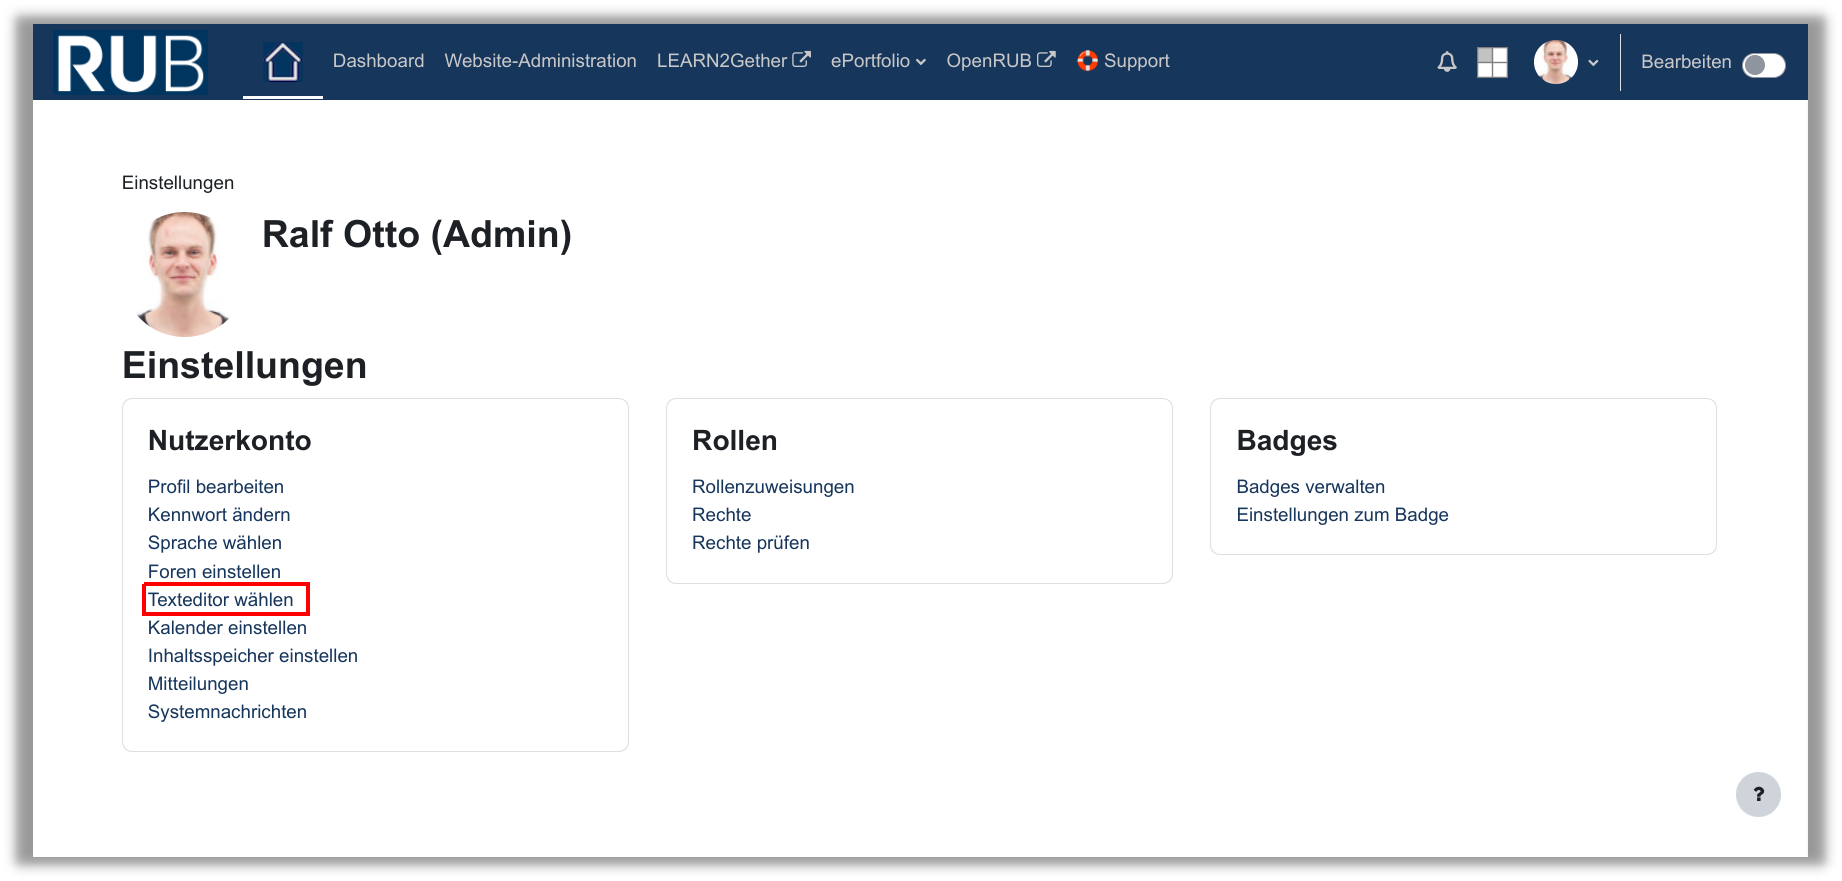Viewport: 1842px width, 881px height.
Task: Open Badges verwalten link
Action: point(1310,487)
